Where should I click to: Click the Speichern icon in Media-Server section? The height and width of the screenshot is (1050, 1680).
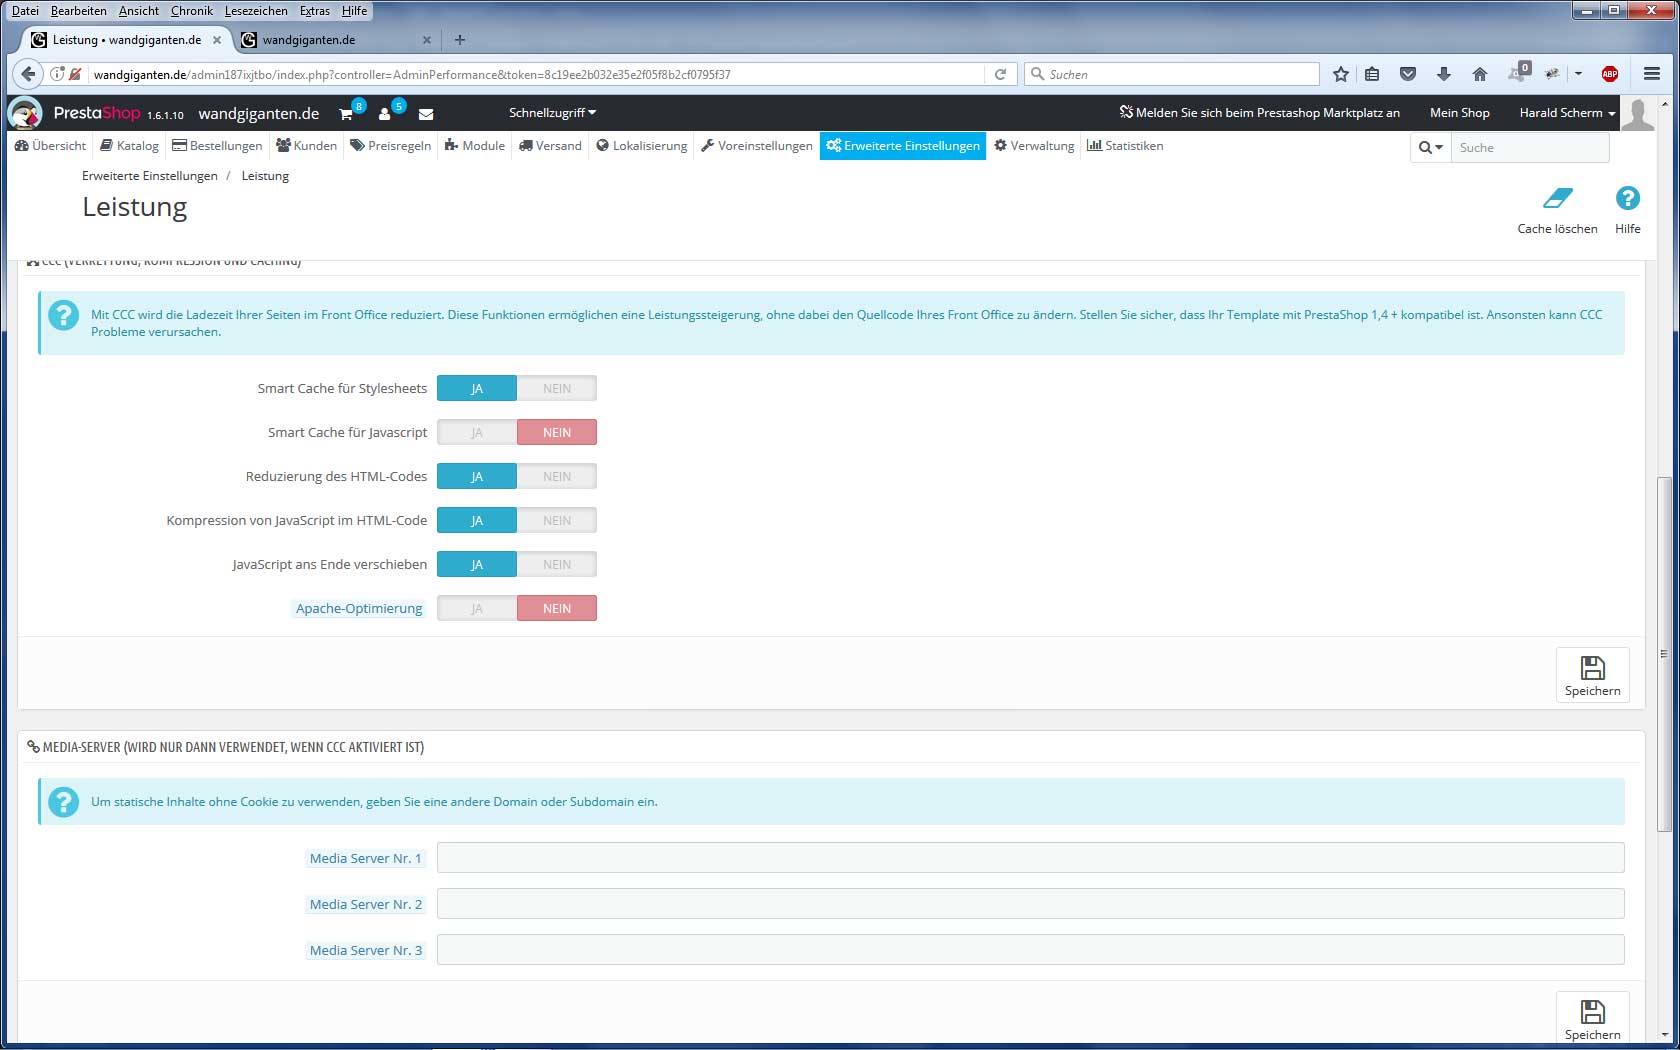1593,1011
